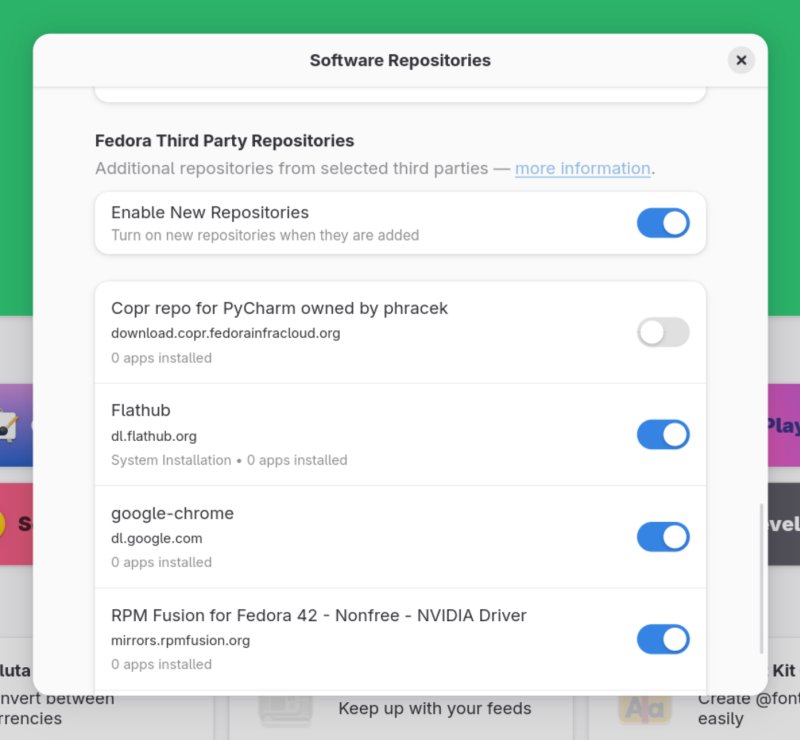Open the more information link
The image size is (800, 740).
tap(582, 168)
